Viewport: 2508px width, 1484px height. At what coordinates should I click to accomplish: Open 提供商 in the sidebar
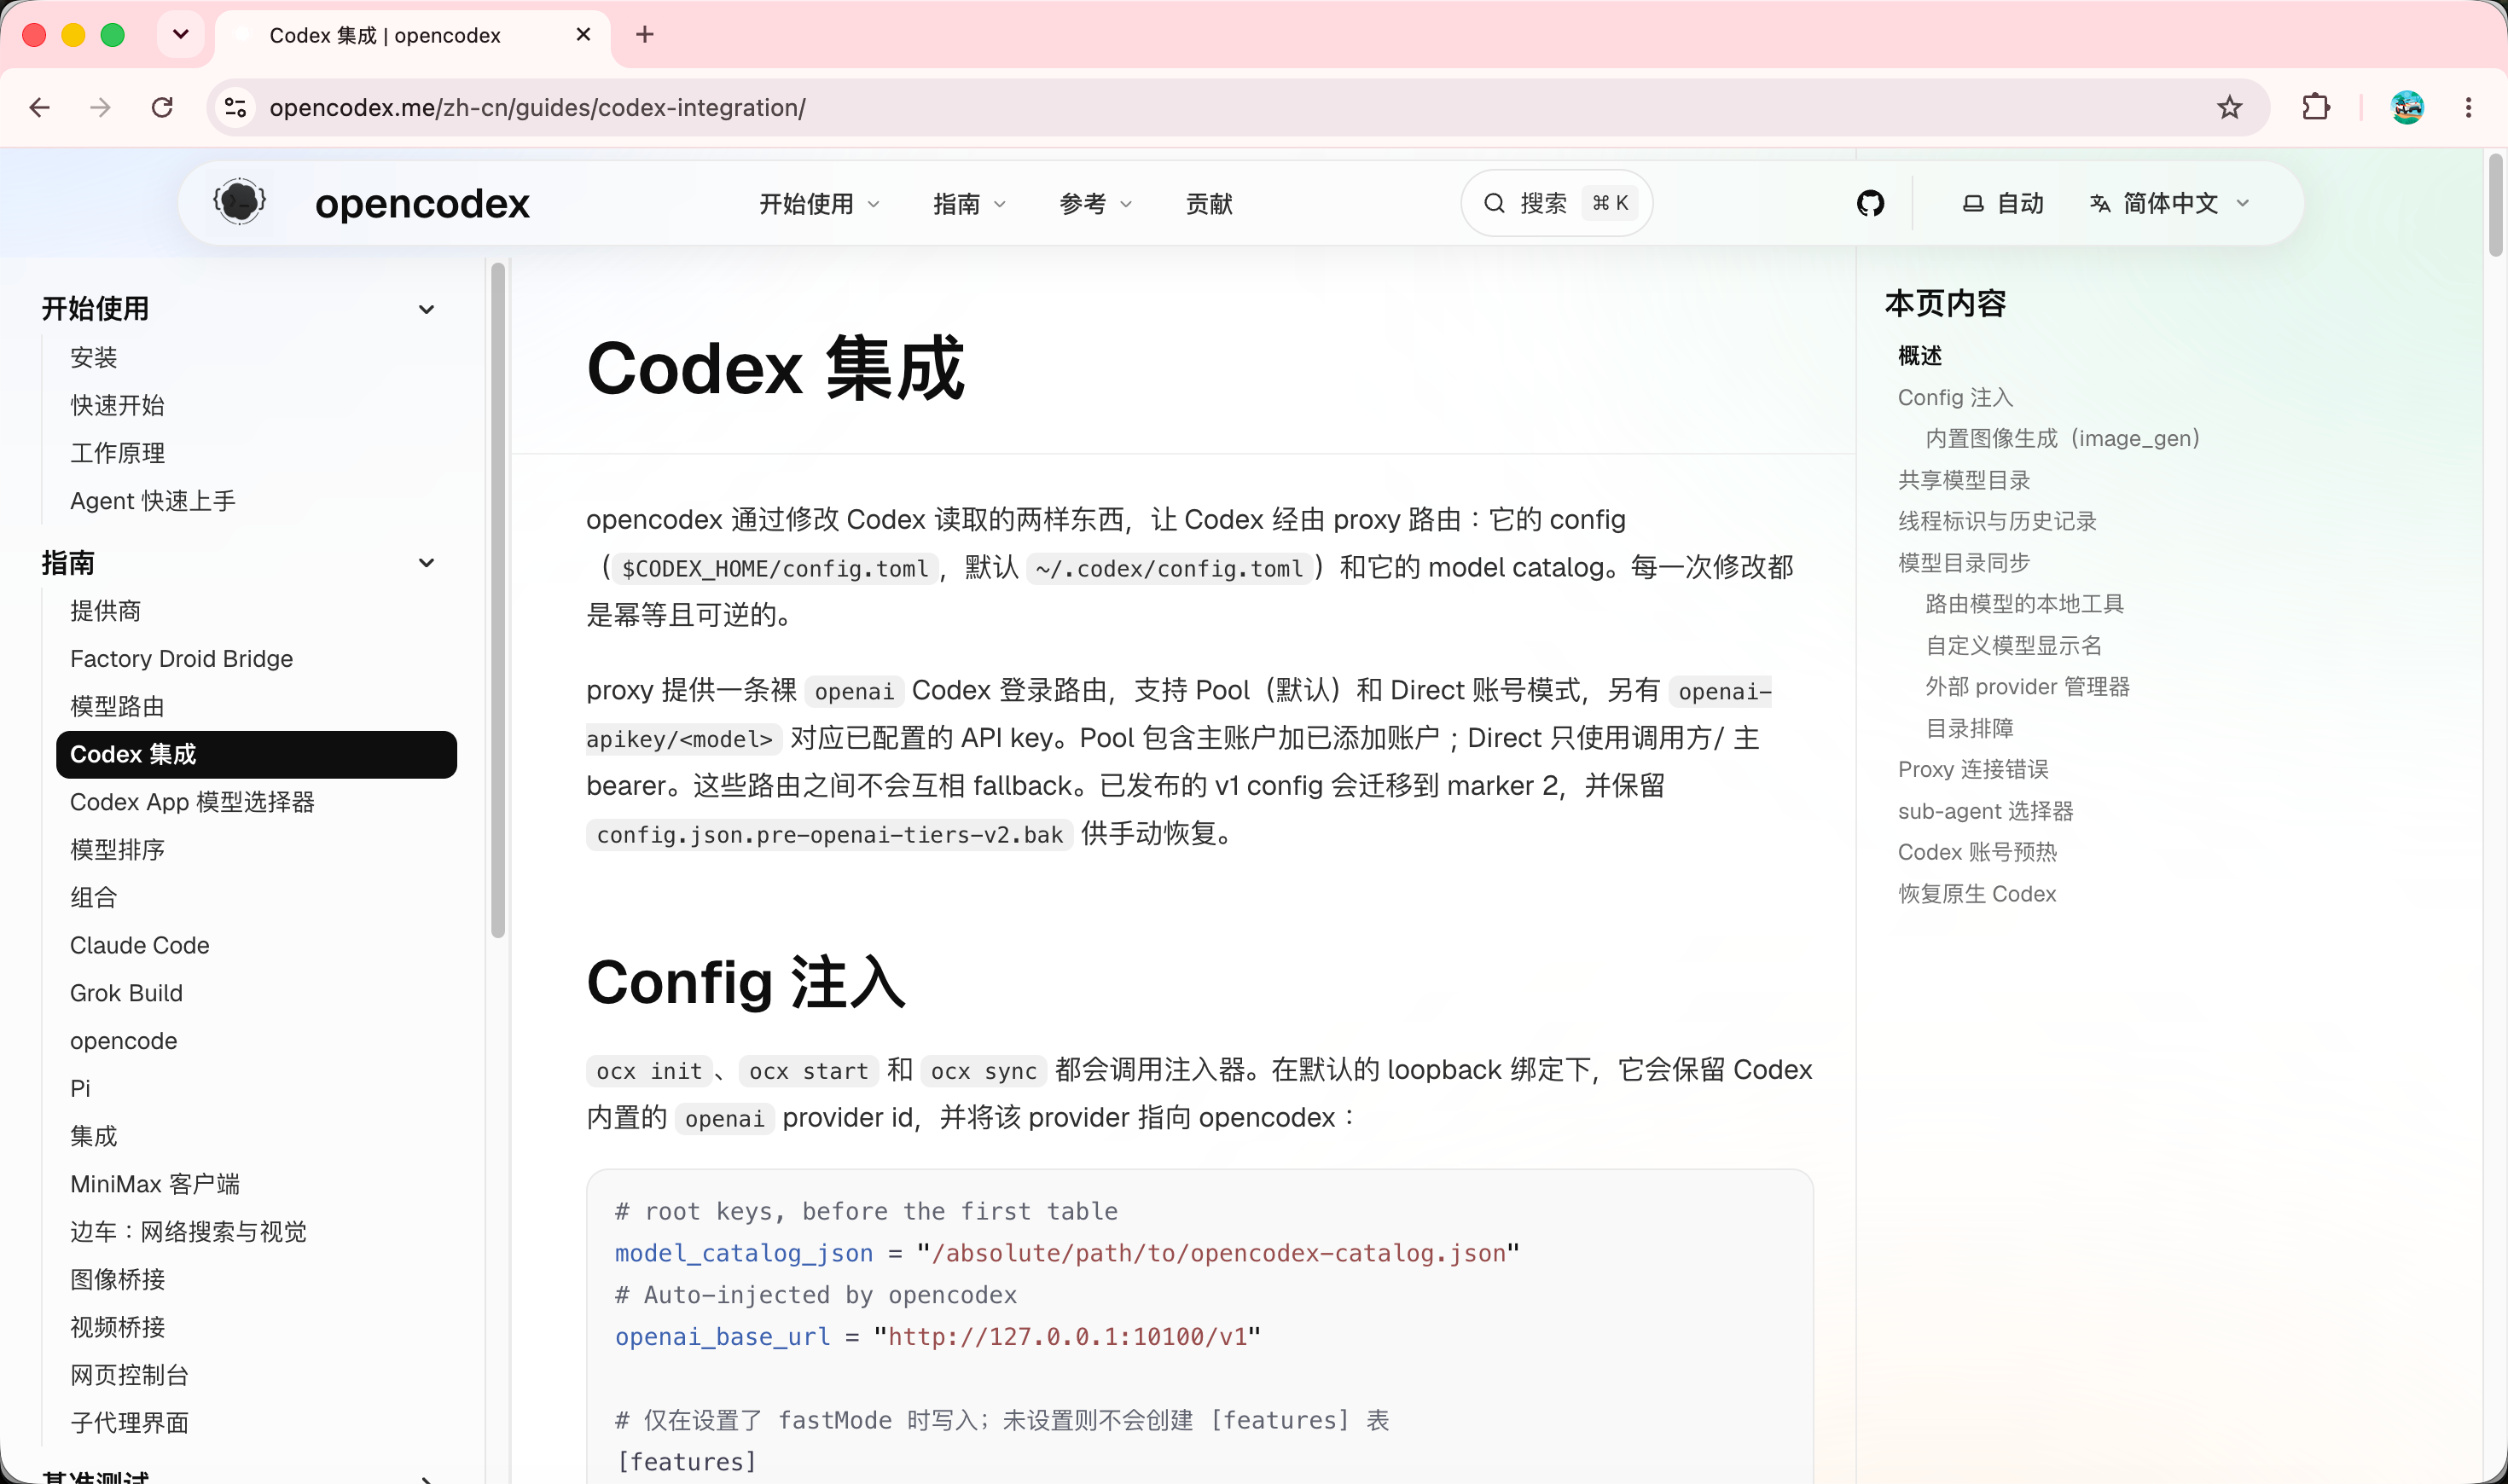105,611
